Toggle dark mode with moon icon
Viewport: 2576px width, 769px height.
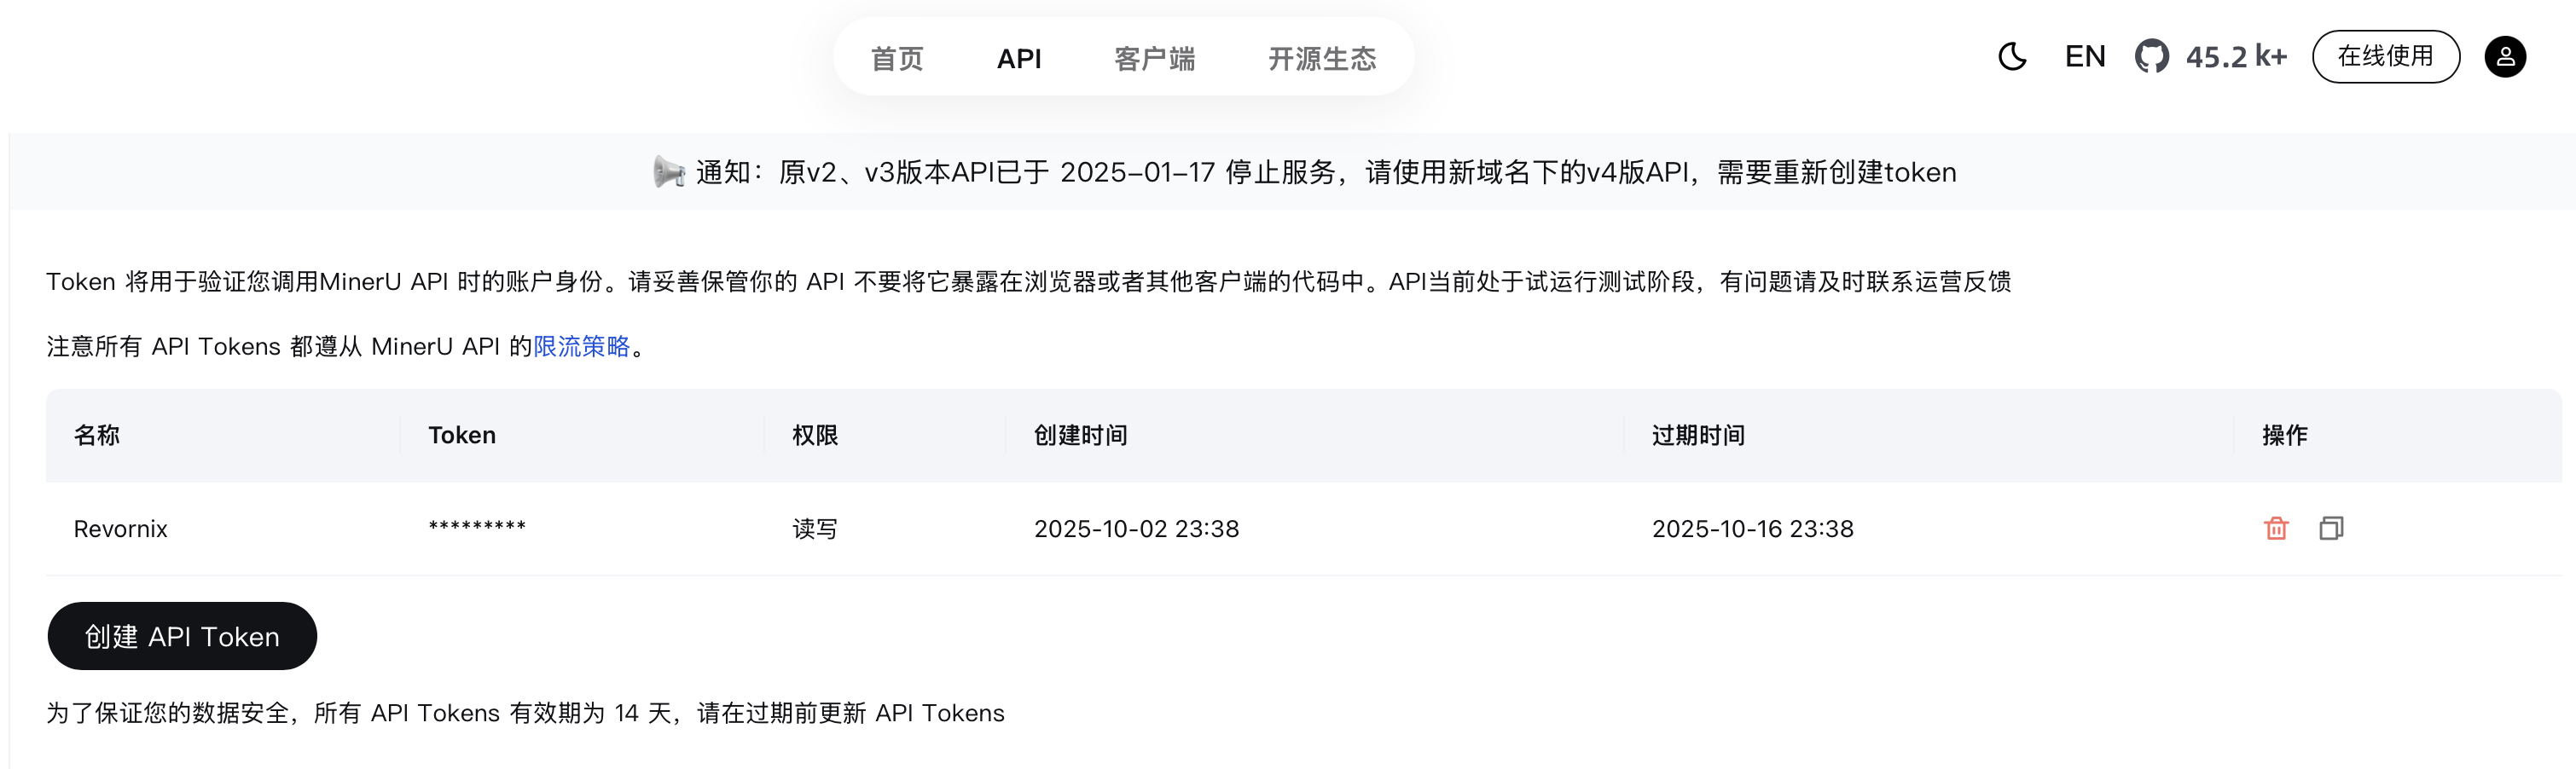tap(2012, 57)
